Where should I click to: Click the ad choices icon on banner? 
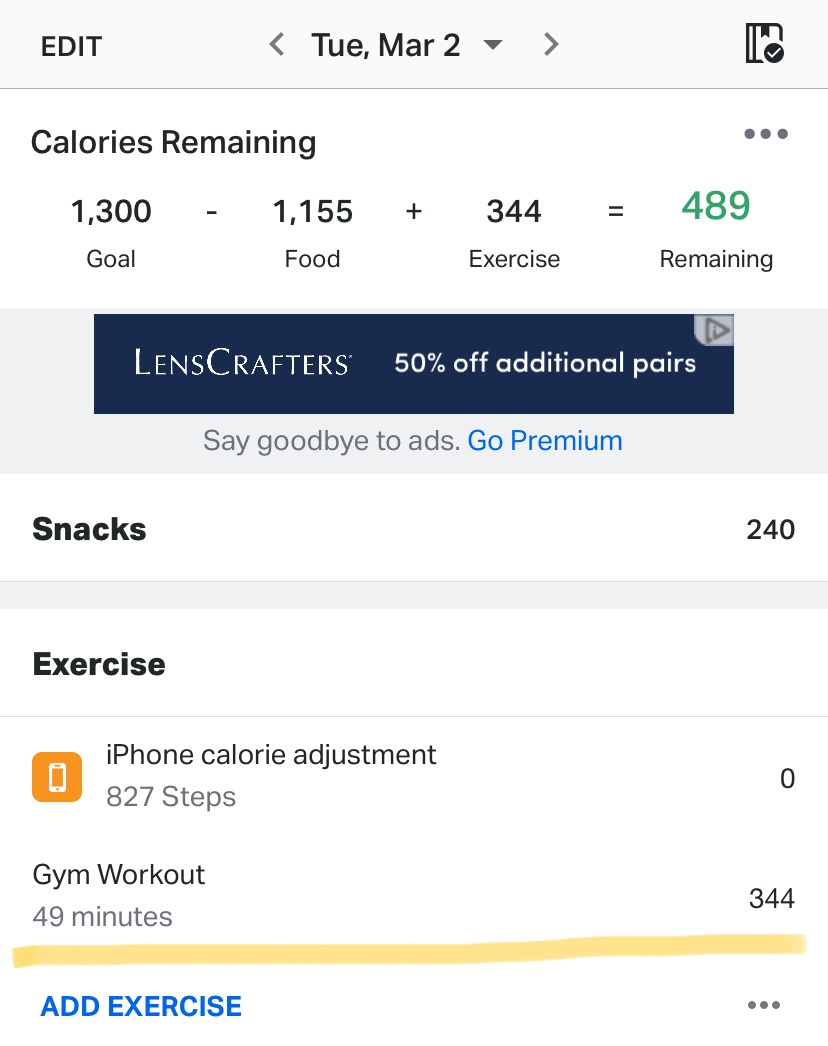714,330
